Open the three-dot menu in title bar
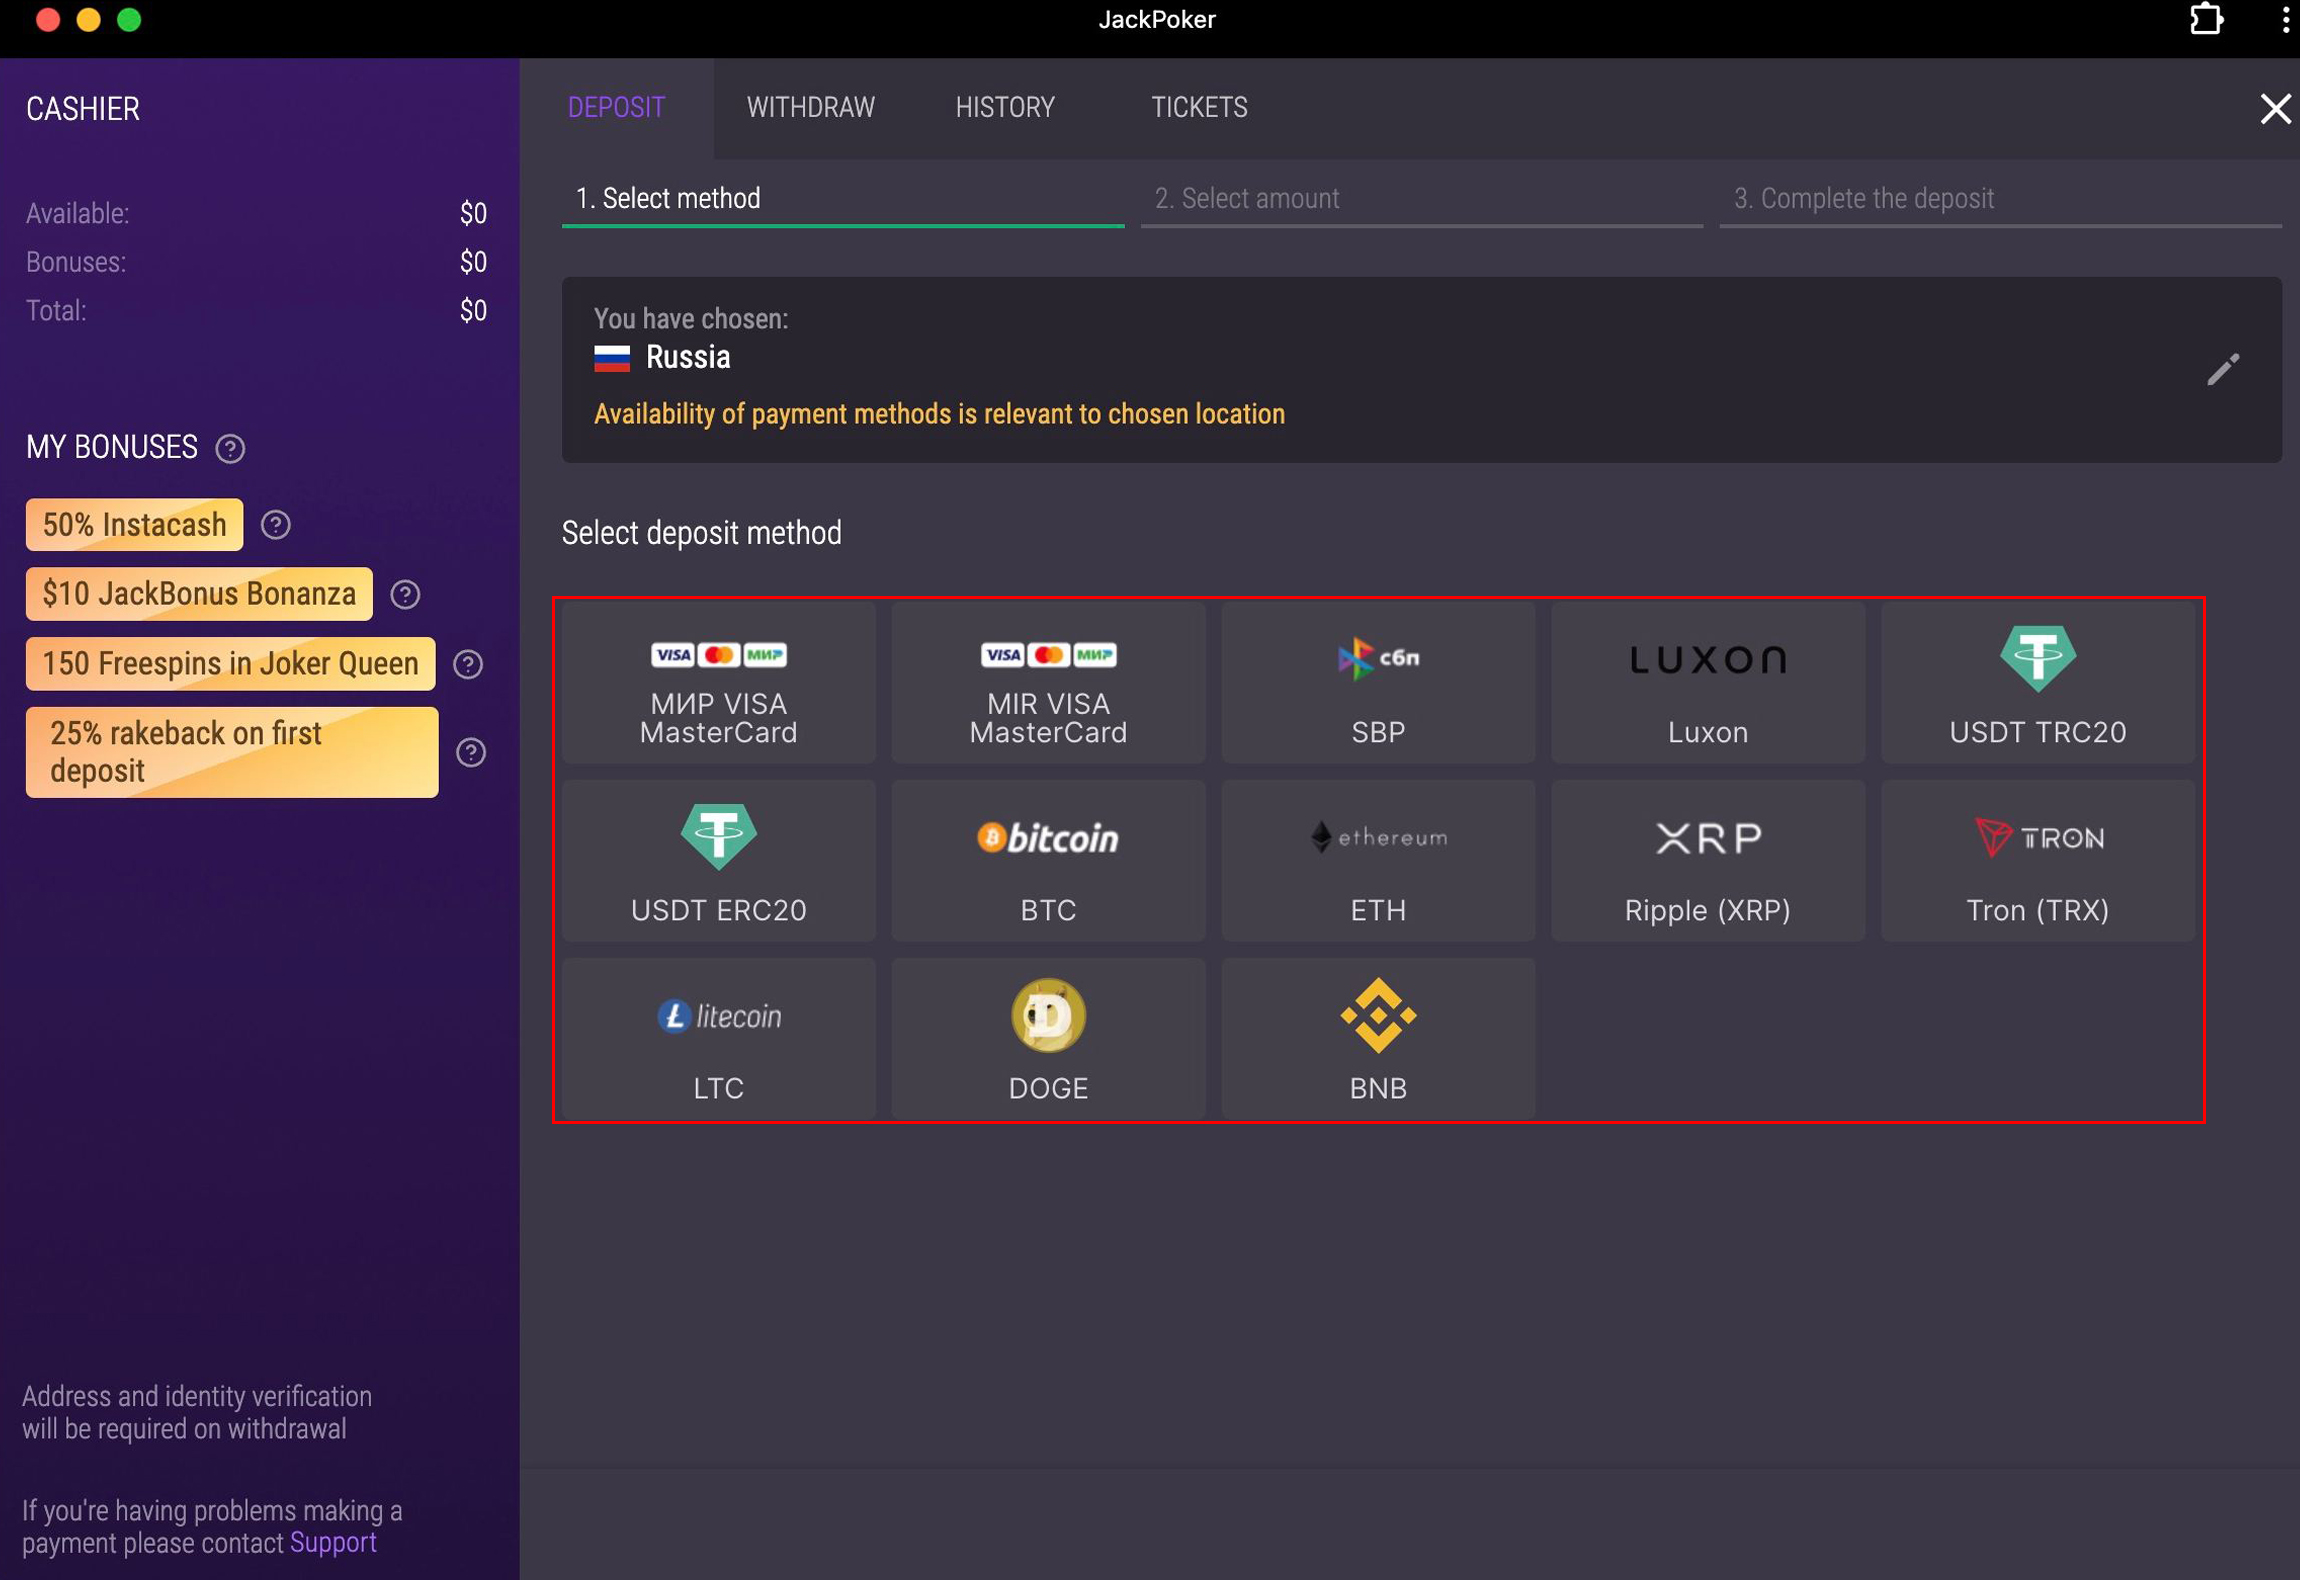 point(2285,20)
